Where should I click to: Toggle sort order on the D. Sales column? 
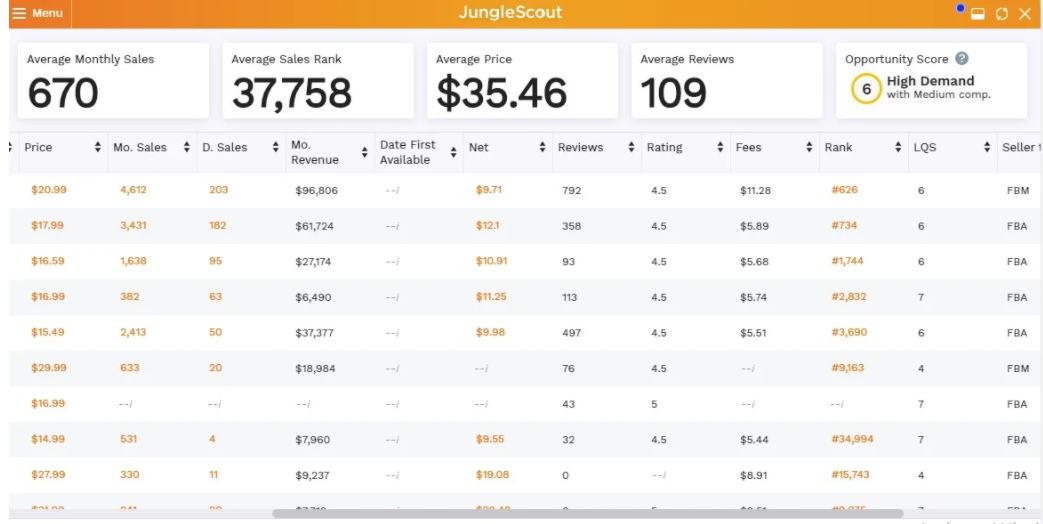(x=275, y=148)
